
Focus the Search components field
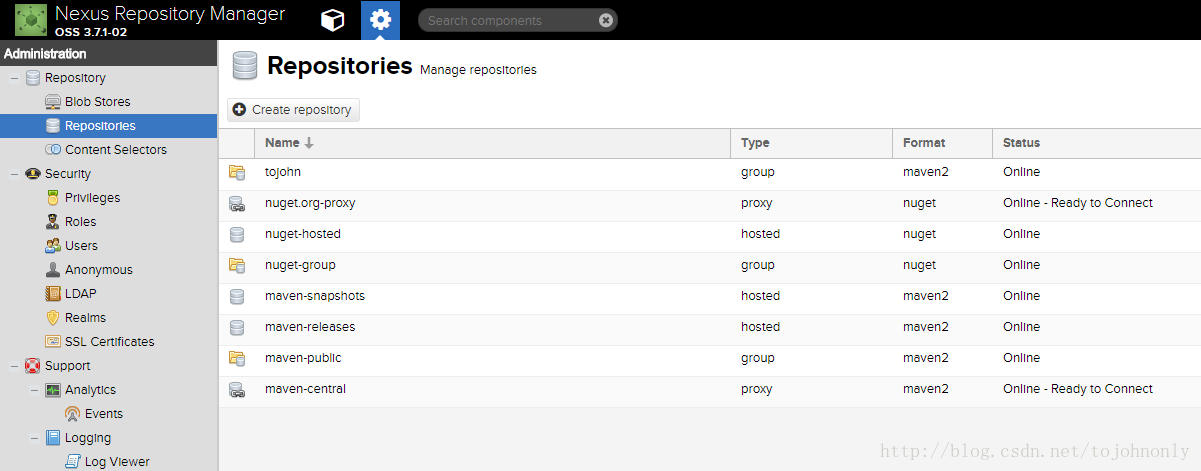(x=510, y=20)
